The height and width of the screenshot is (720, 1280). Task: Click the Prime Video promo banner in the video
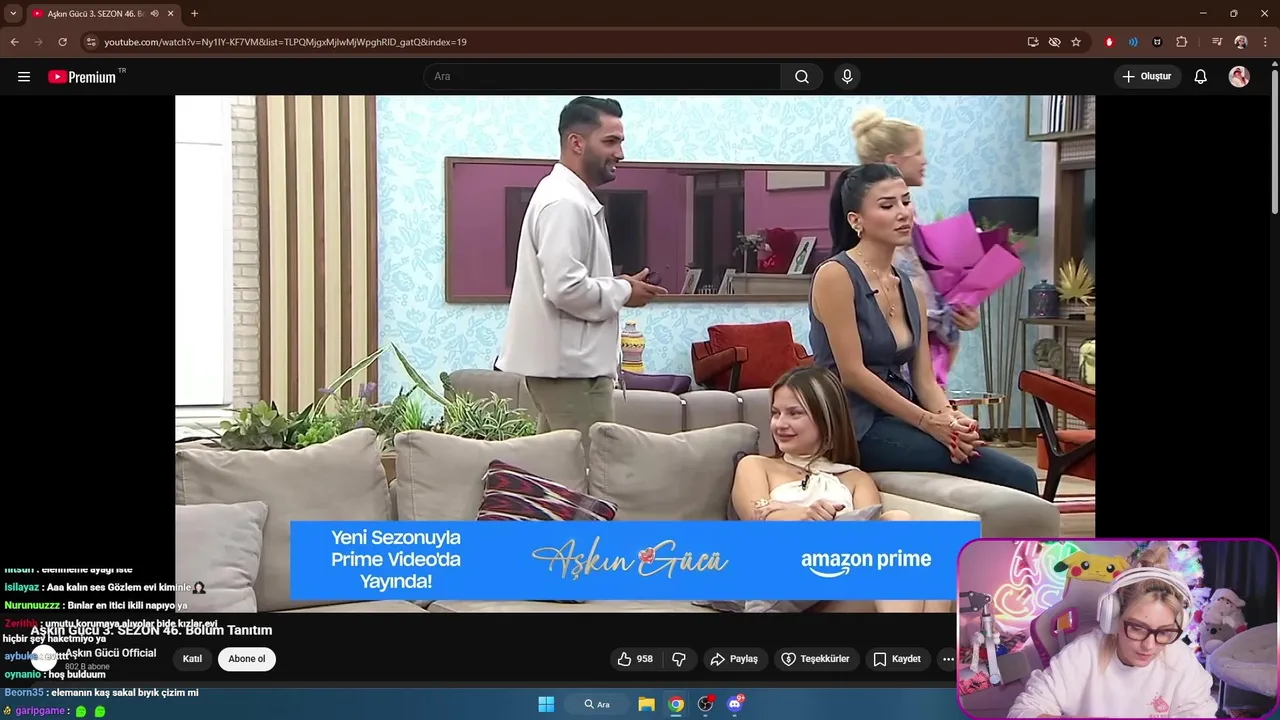pos(635,560)
